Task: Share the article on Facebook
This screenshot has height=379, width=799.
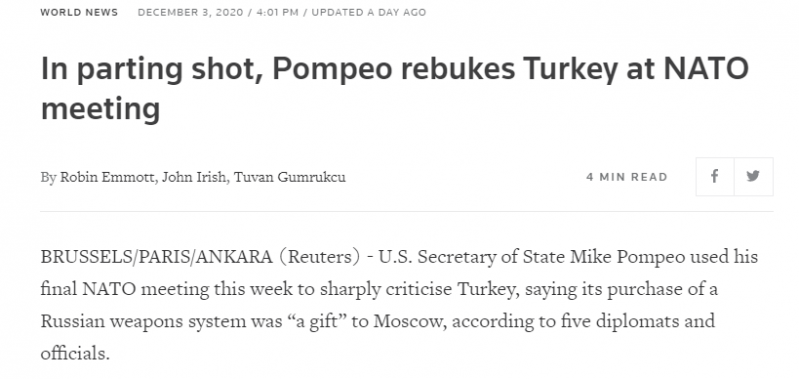Action: [715, 177]
